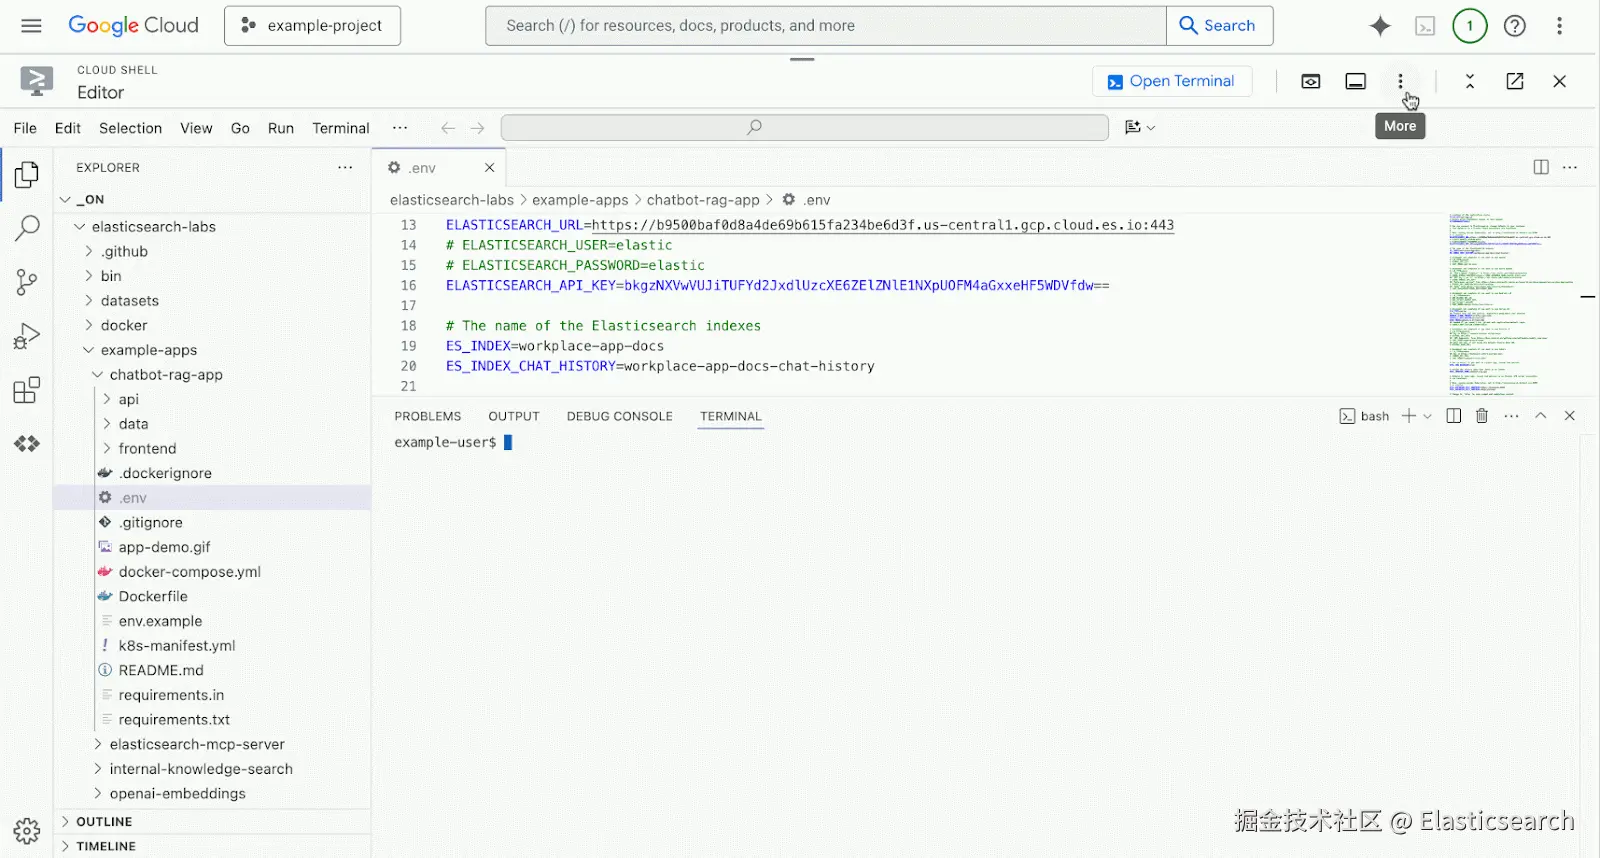Open the help question mark menu
The image size is (1600, 858).
[x=1515, y=26]
